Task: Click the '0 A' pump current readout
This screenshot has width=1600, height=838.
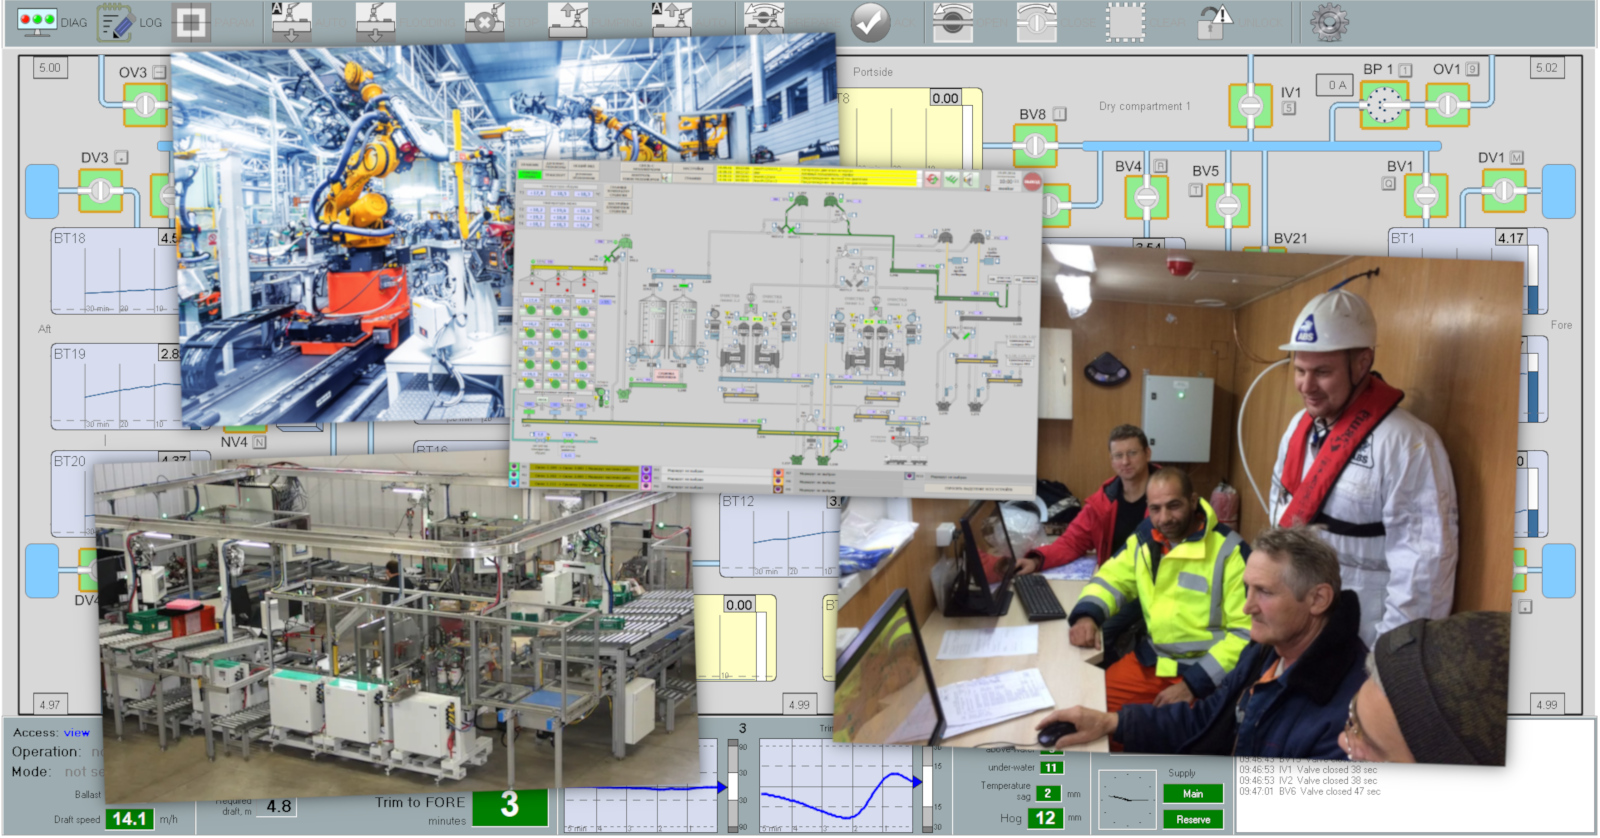Action: tap(1333, 85)
